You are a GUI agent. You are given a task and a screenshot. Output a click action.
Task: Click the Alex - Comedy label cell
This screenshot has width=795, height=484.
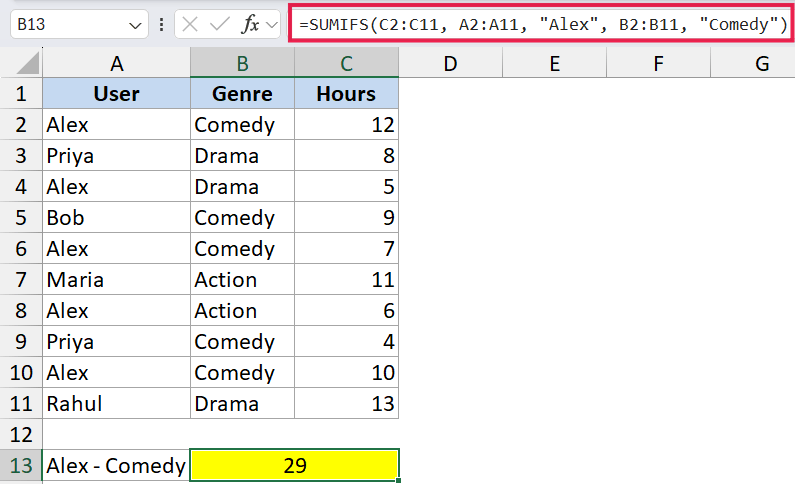click(x=117, y=465)
